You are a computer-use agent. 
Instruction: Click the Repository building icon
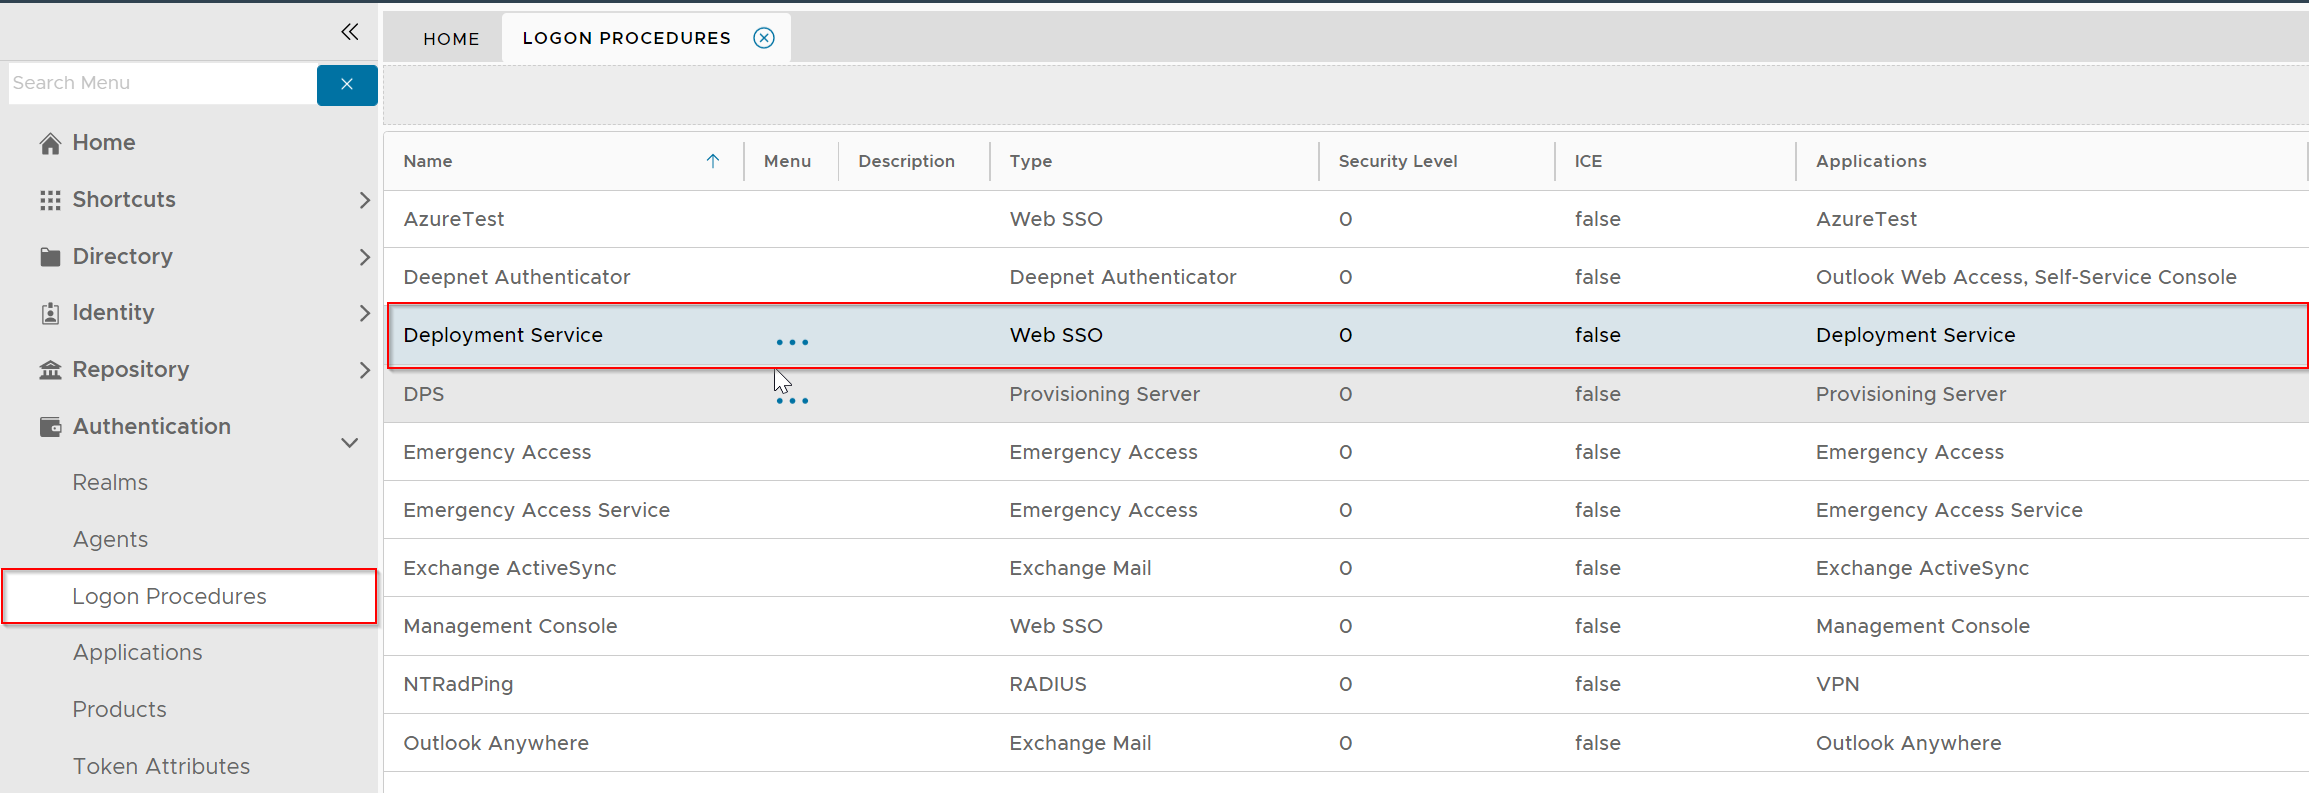pyautogui.click(x=50, y=370)
